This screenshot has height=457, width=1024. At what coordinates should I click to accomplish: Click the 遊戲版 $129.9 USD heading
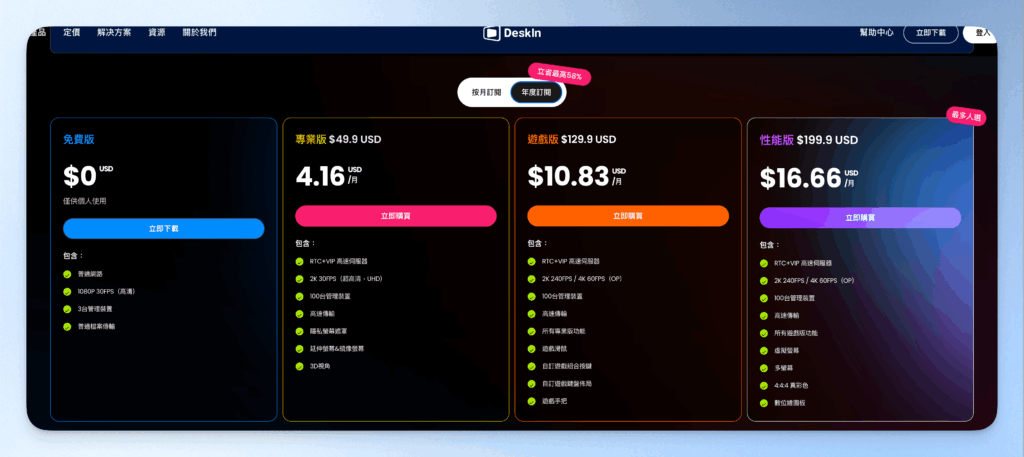pyautogui.click(x=571, y=140)
